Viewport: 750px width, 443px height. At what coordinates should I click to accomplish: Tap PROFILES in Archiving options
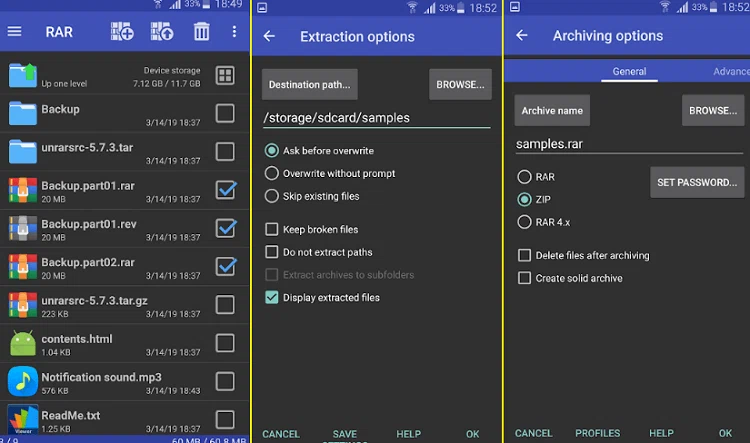597,433
